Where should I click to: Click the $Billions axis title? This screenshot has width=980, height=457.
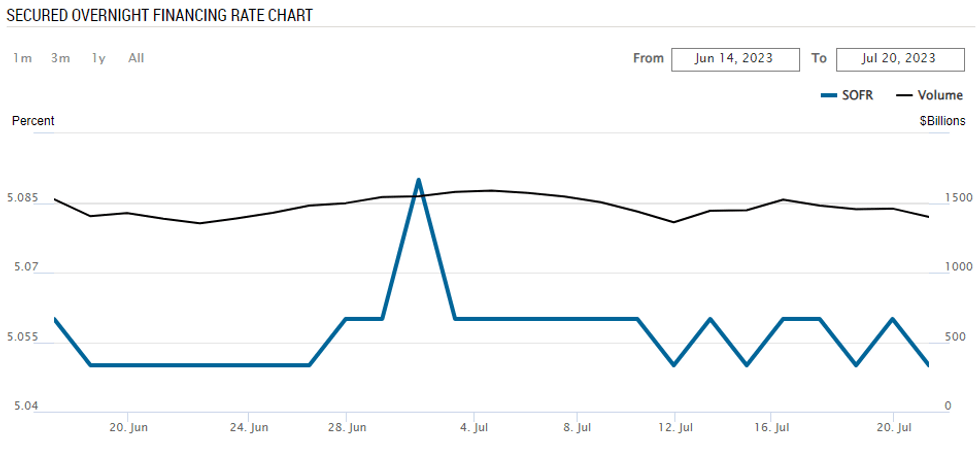click(x=943, y=121)
